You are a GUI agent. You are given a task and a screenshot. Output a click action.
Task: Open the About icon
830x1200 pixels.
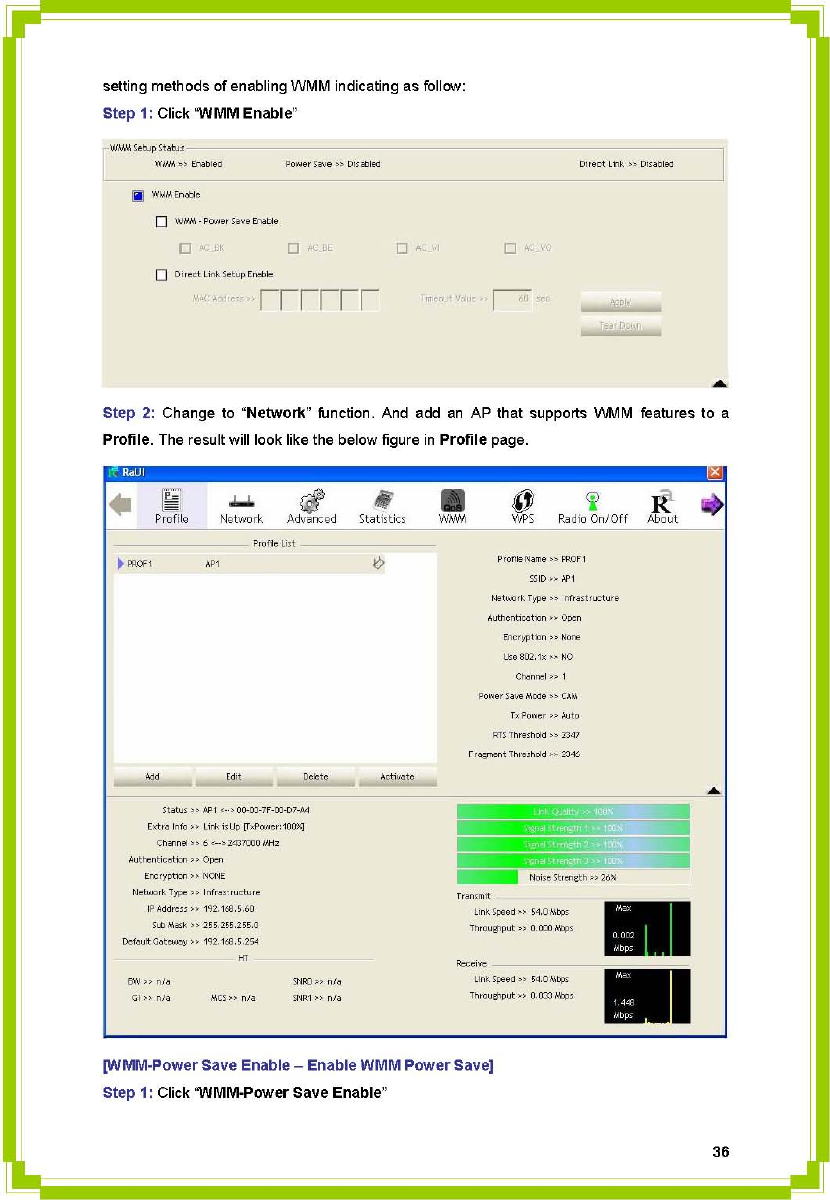(663, 506)
